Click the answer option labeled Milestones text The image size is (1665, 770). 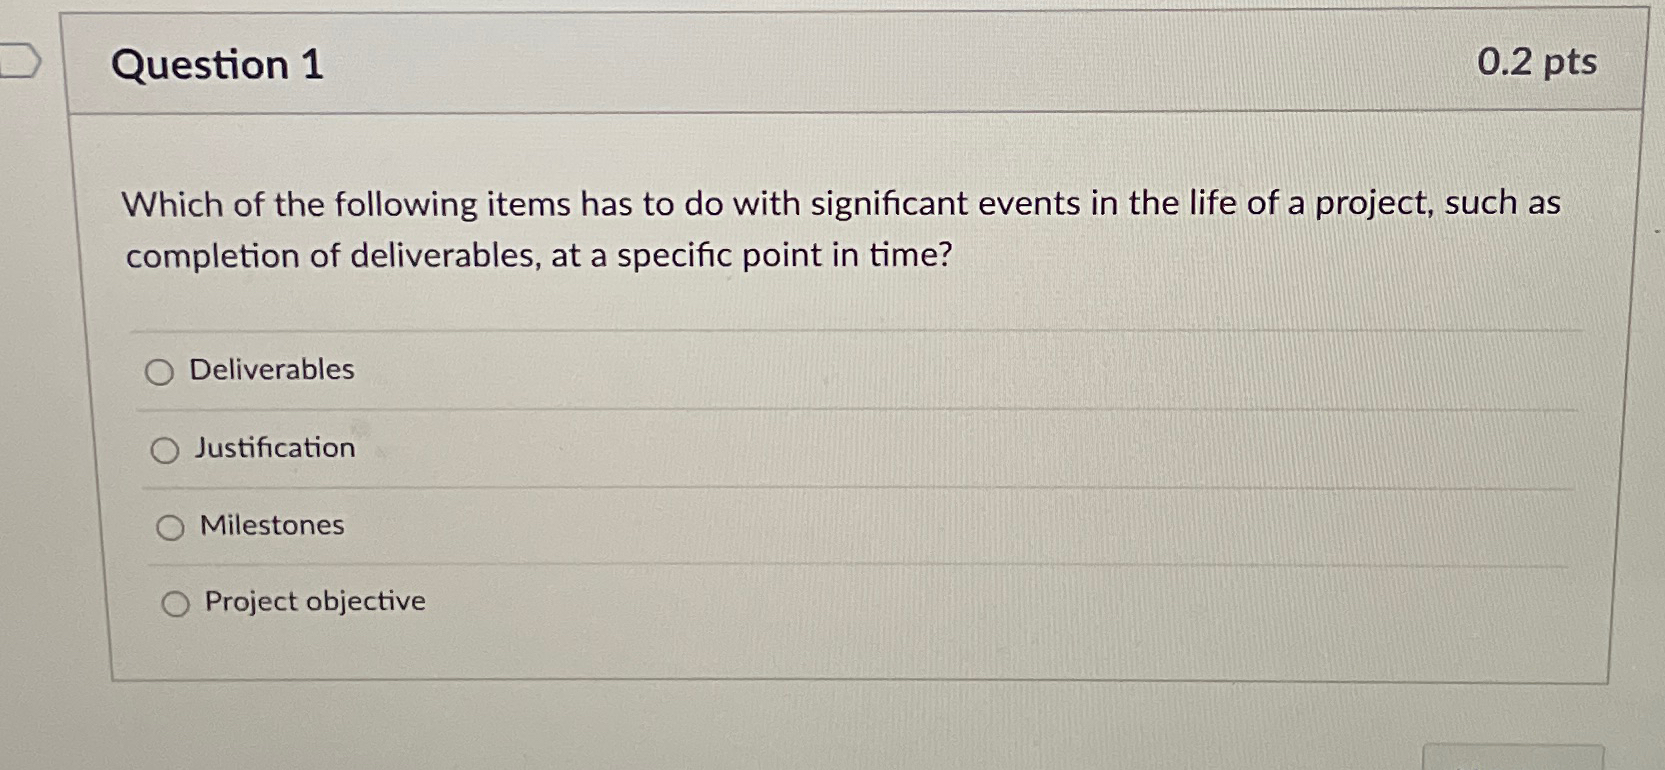(272, 525)
